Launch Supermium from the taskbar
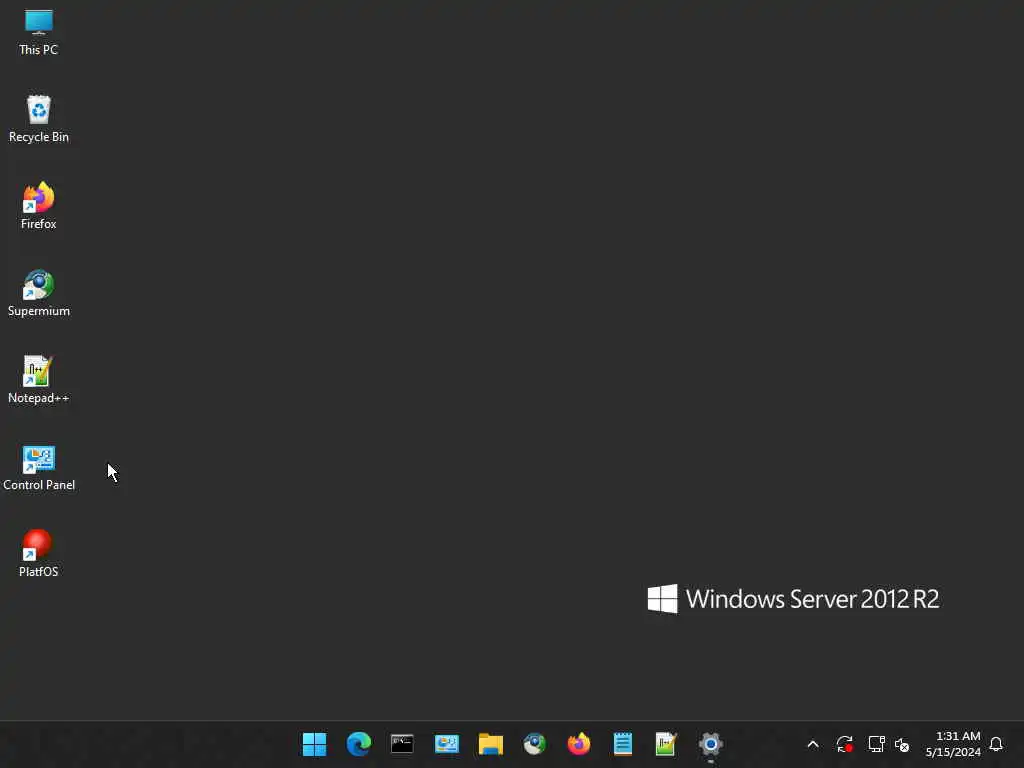The image size is (1024, 768). click(535, 744)
